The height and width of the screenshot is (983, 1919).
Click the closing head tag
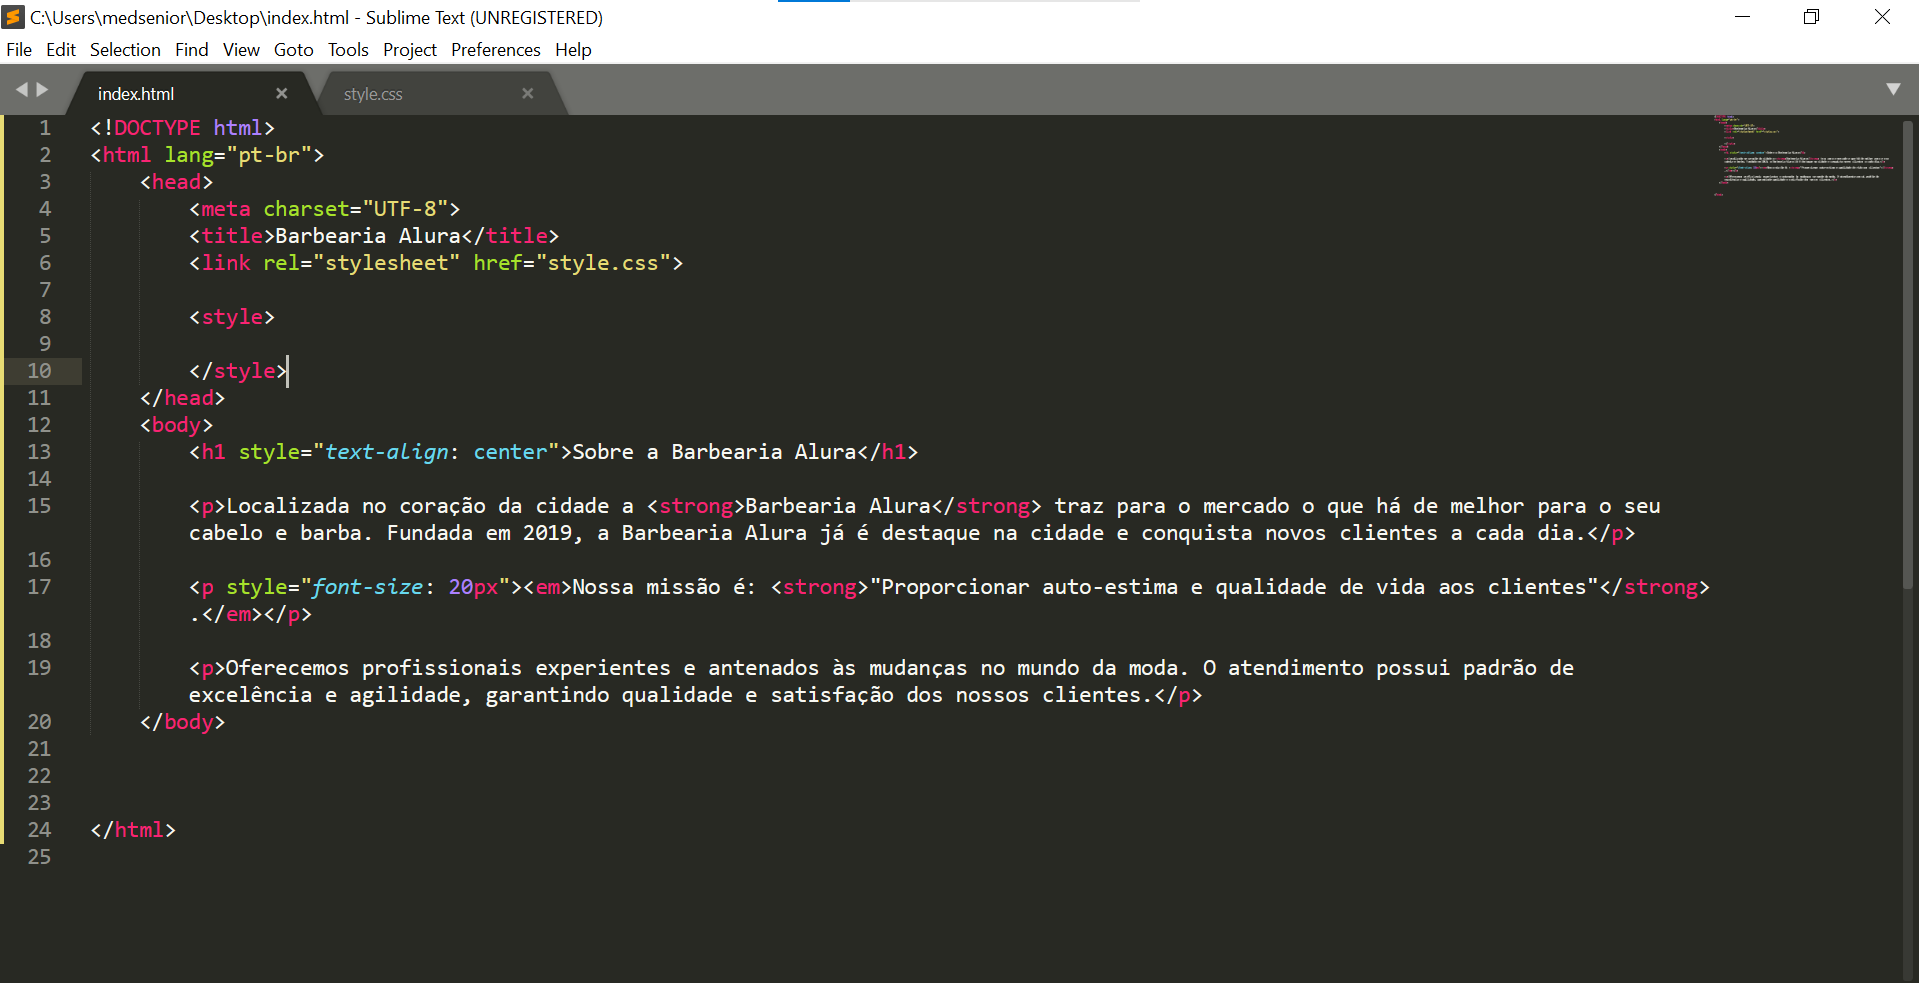click(x=182, y=398)
